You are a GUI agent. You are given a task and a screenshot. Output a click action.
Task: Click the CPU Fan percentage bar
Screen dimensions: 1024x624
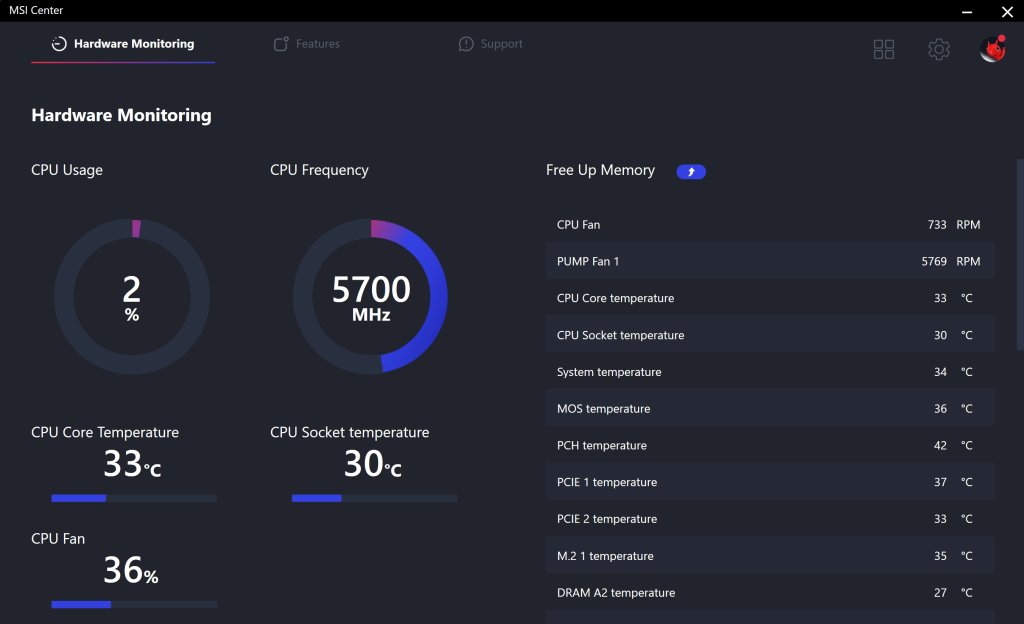point(134,604)
